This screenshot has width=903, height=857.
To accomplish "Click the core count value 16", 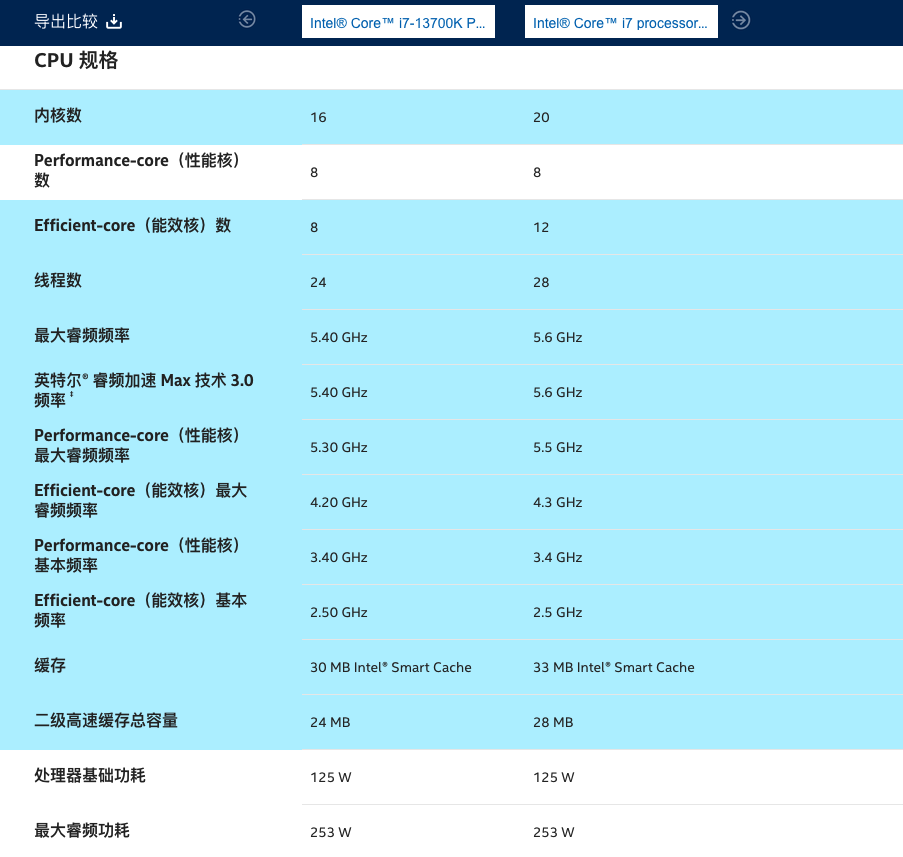I will 318,117.
